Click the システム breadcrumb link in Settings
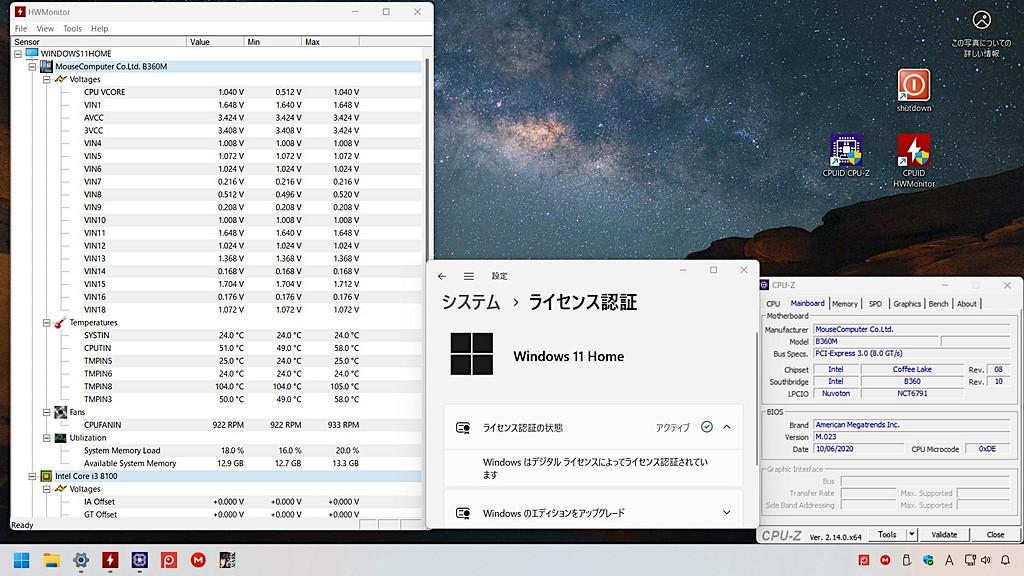Screen dimensions: 1024x576 click(x=471, y=302)
